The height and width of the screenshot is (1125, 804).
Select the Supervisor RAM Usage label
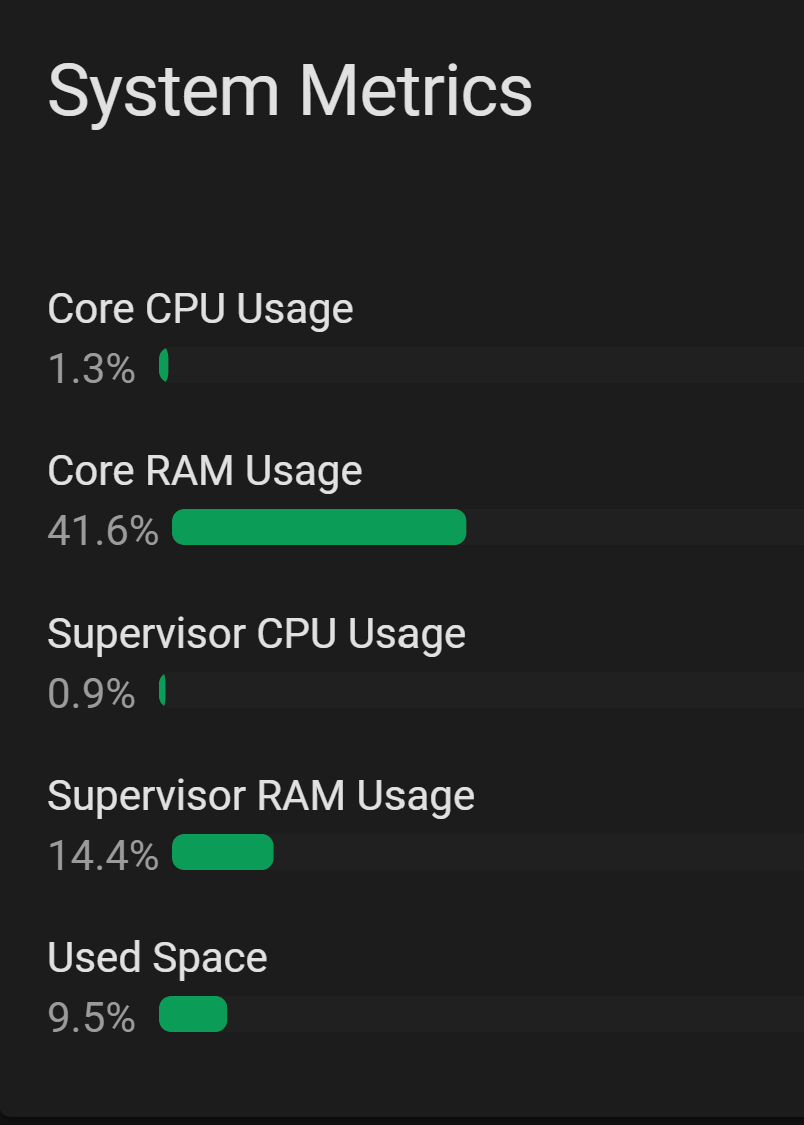[261, 794]
